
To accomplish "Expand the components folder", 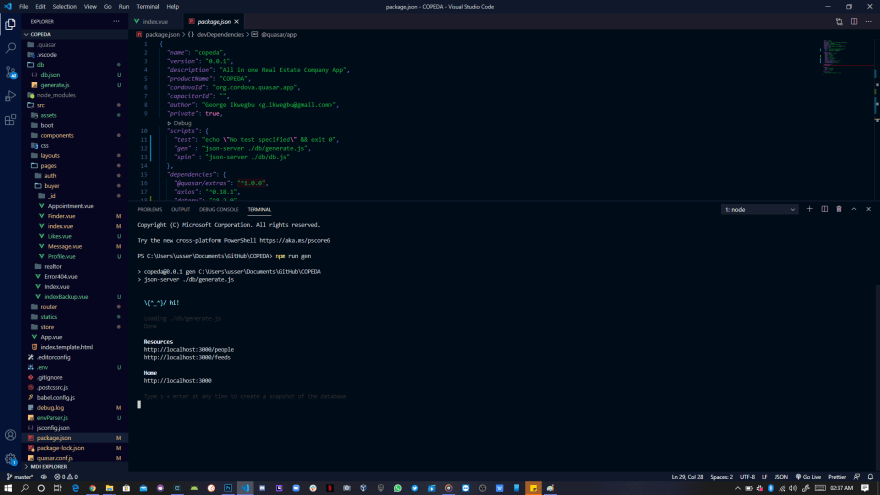I will coord(75,135).
